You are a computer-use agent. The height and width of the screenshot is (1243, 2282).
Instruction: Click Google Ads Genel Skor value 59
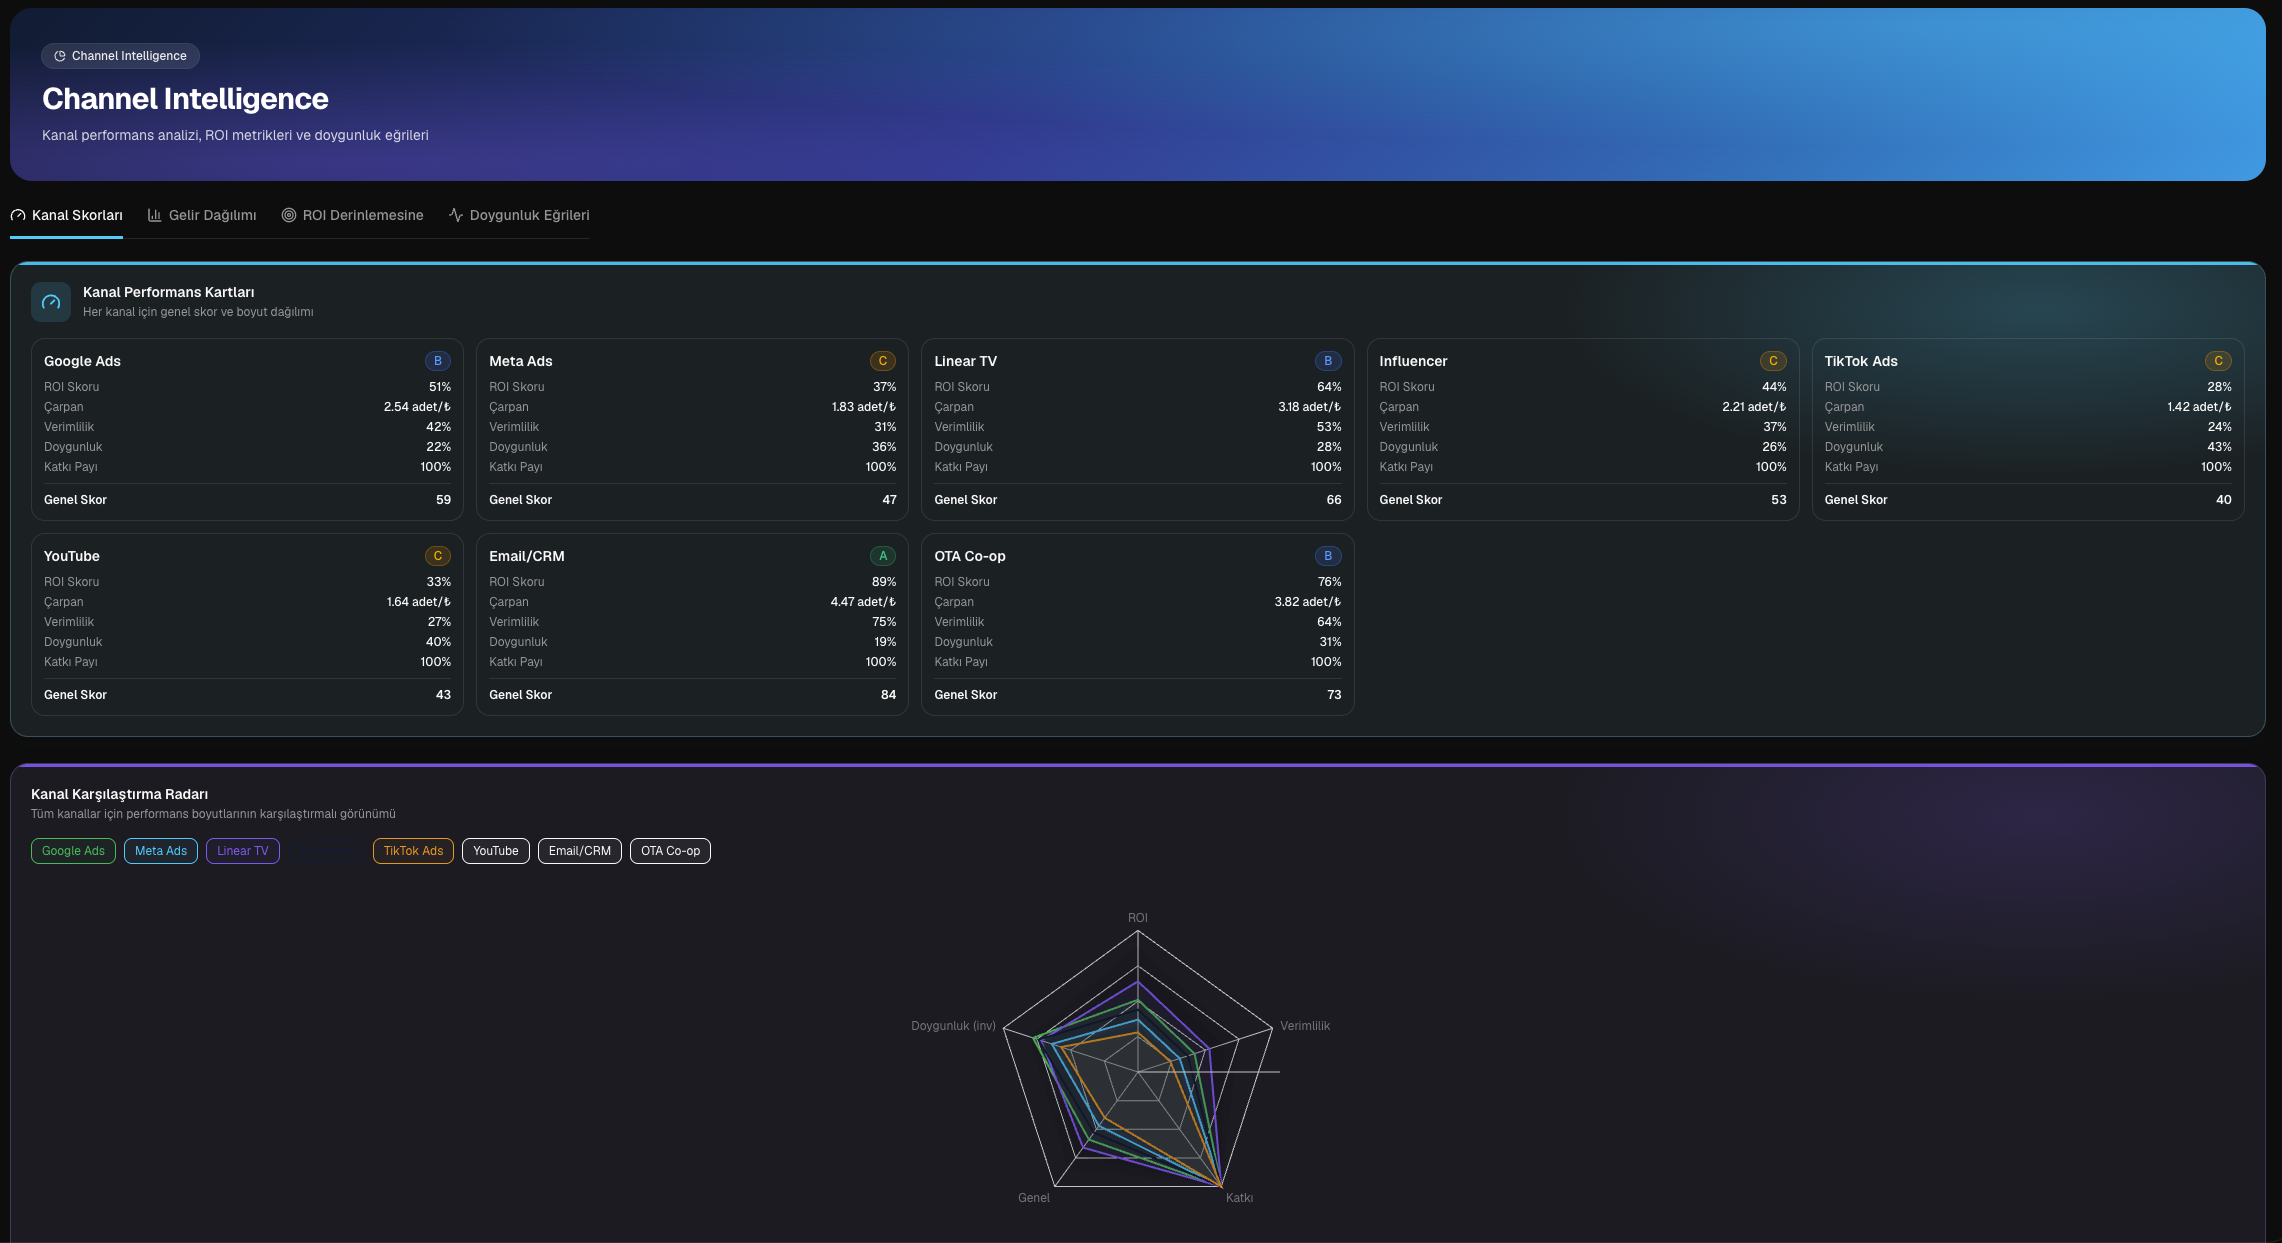(x=444, y=500)
